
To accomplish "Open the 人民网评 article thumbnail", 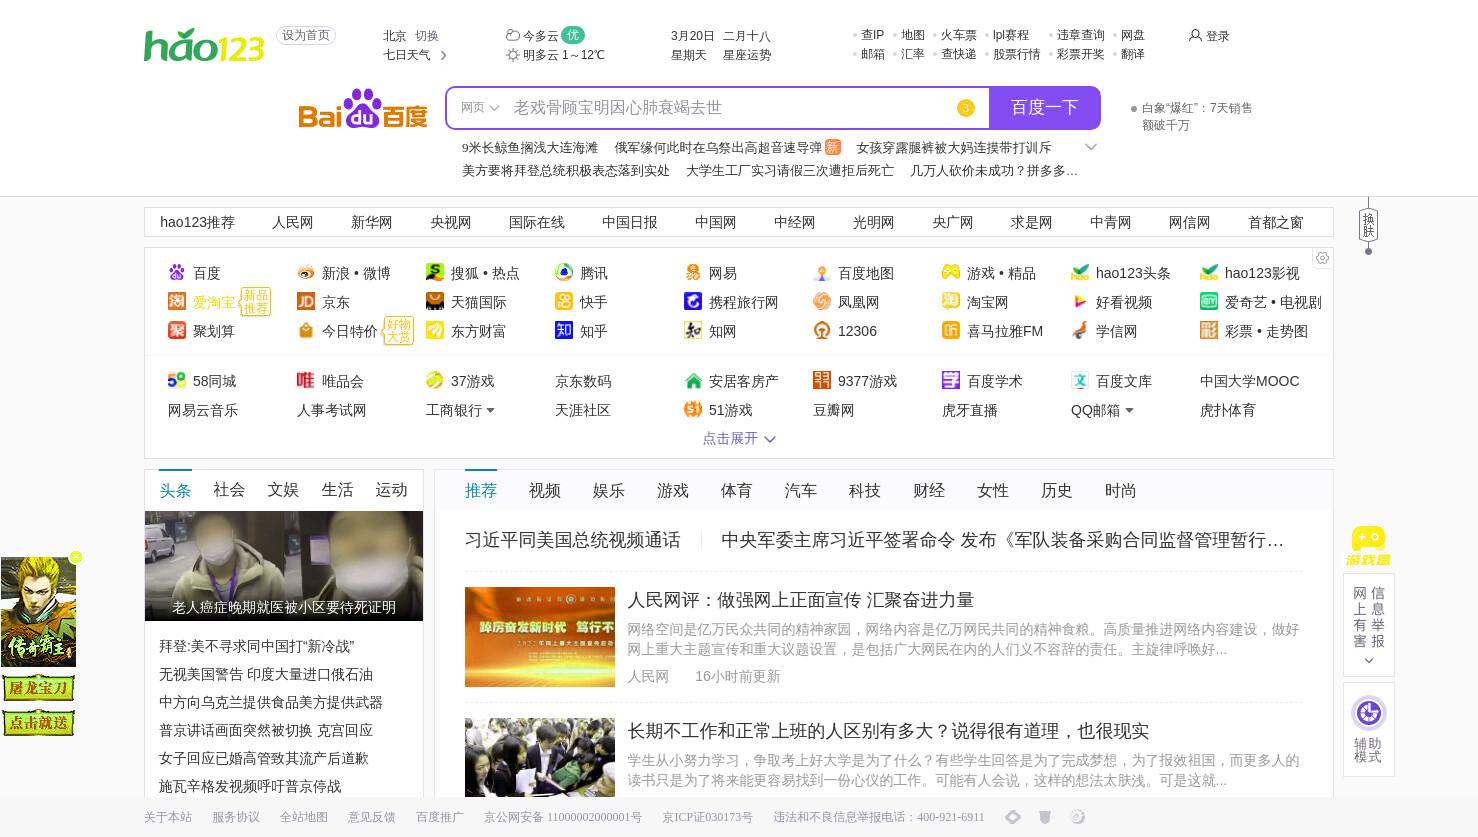I will click(x=540, y=637).
